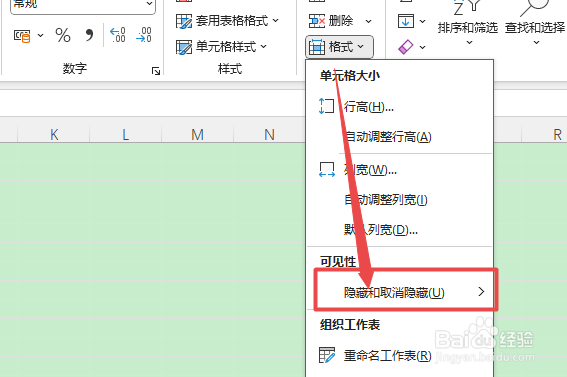Select column R header
This screenshot has width=567, height=377.
point(544,134)
